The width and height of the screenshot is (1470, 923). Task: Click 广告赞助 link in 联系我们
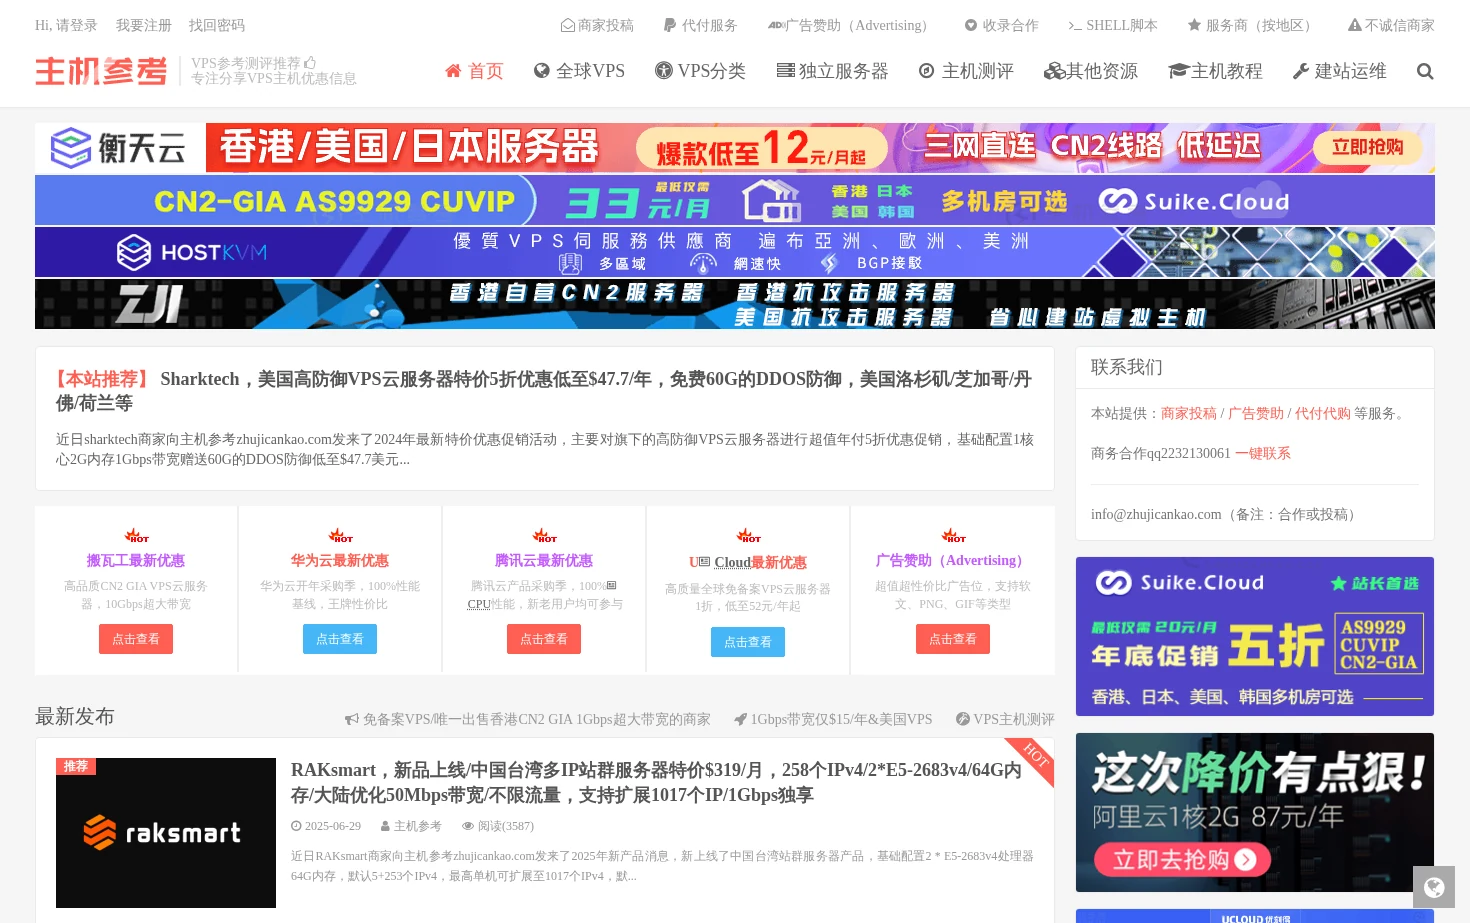[x=1256, y=413]
